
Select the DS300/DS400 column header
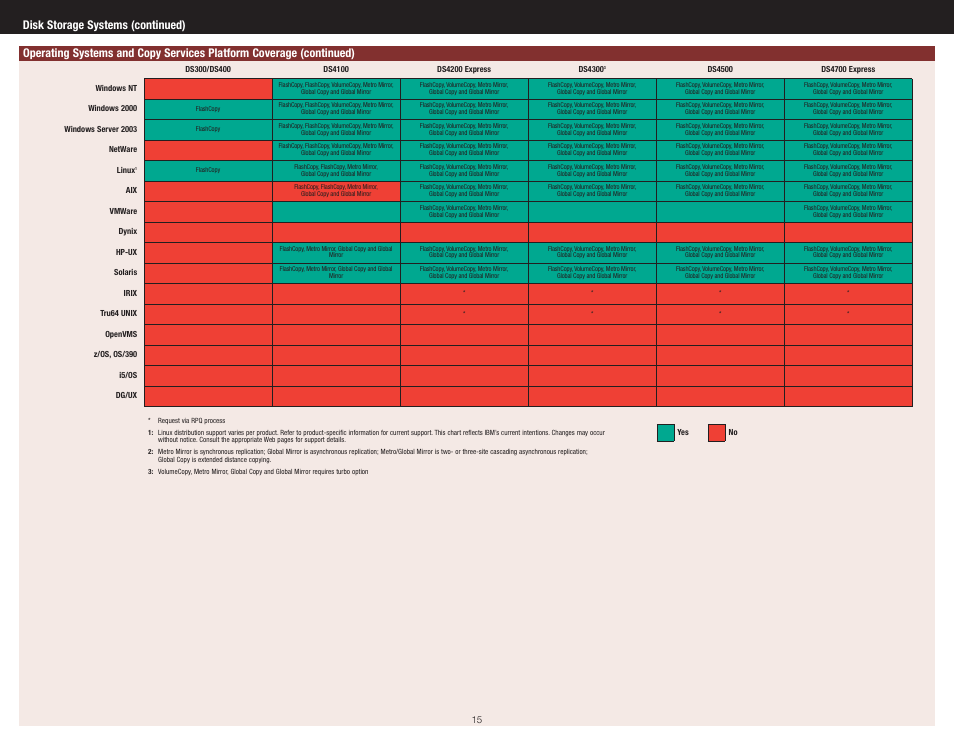tap(208, 69)
